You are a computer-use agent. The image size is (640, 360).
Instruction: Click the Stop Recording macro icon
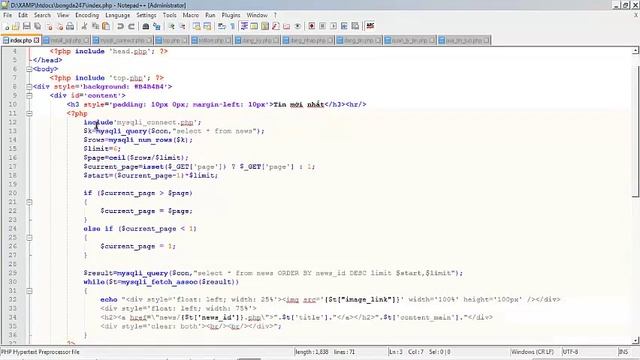(x=322, y=27)
